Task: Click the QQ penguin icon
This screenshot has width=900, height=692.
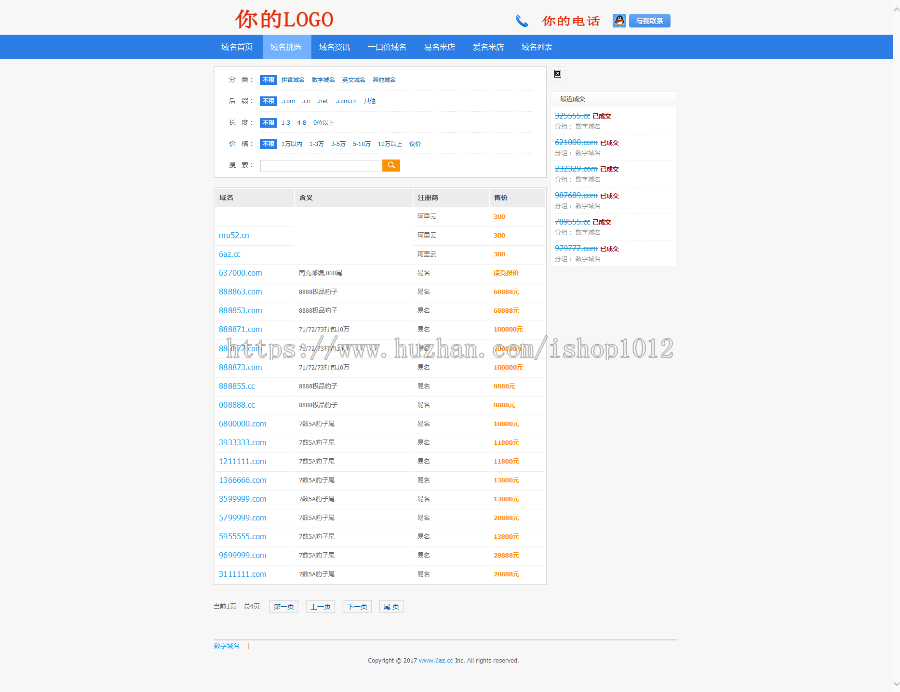Action: tap(619, 21)
